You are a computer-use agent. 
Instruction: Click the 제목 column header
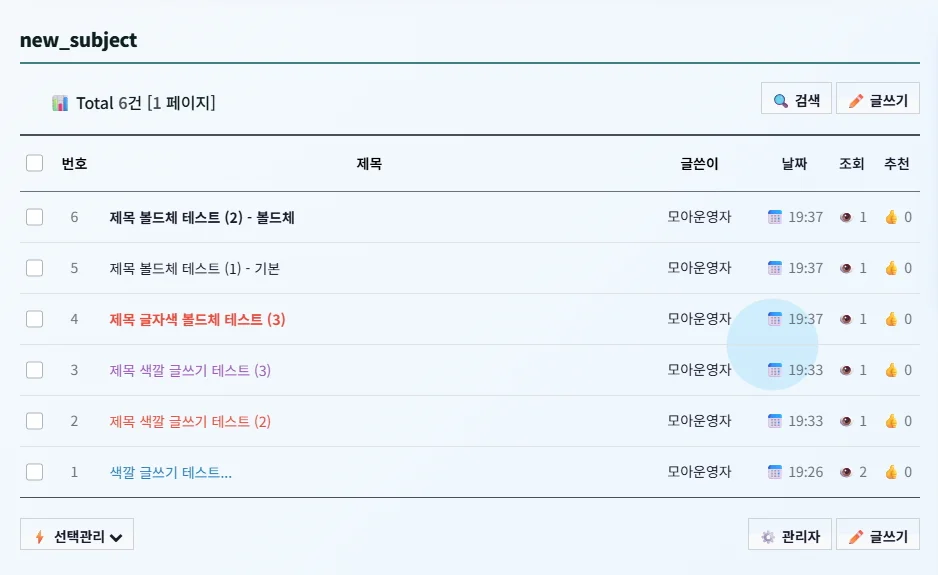tap(369, 163)
